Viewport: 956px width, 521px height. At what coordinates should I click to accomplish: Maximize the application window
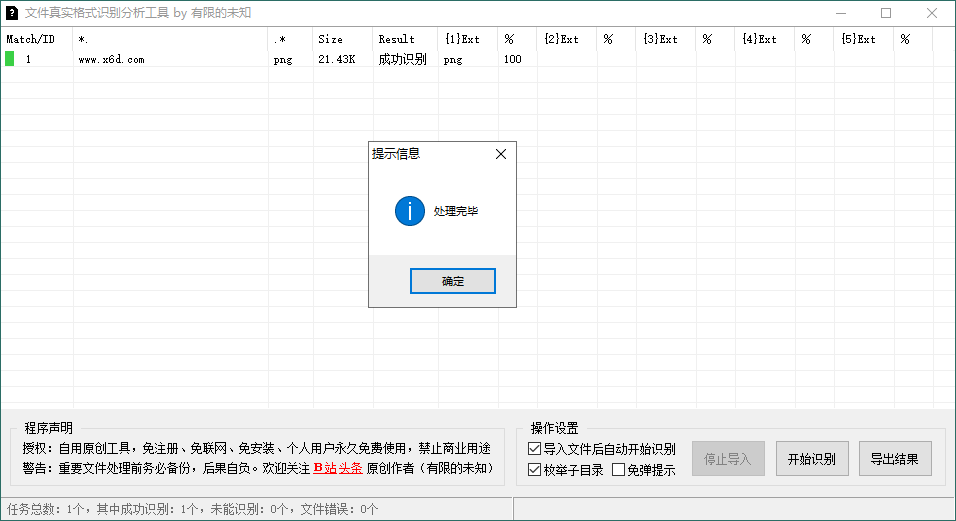pyautogui.click(x=886, y=13)
